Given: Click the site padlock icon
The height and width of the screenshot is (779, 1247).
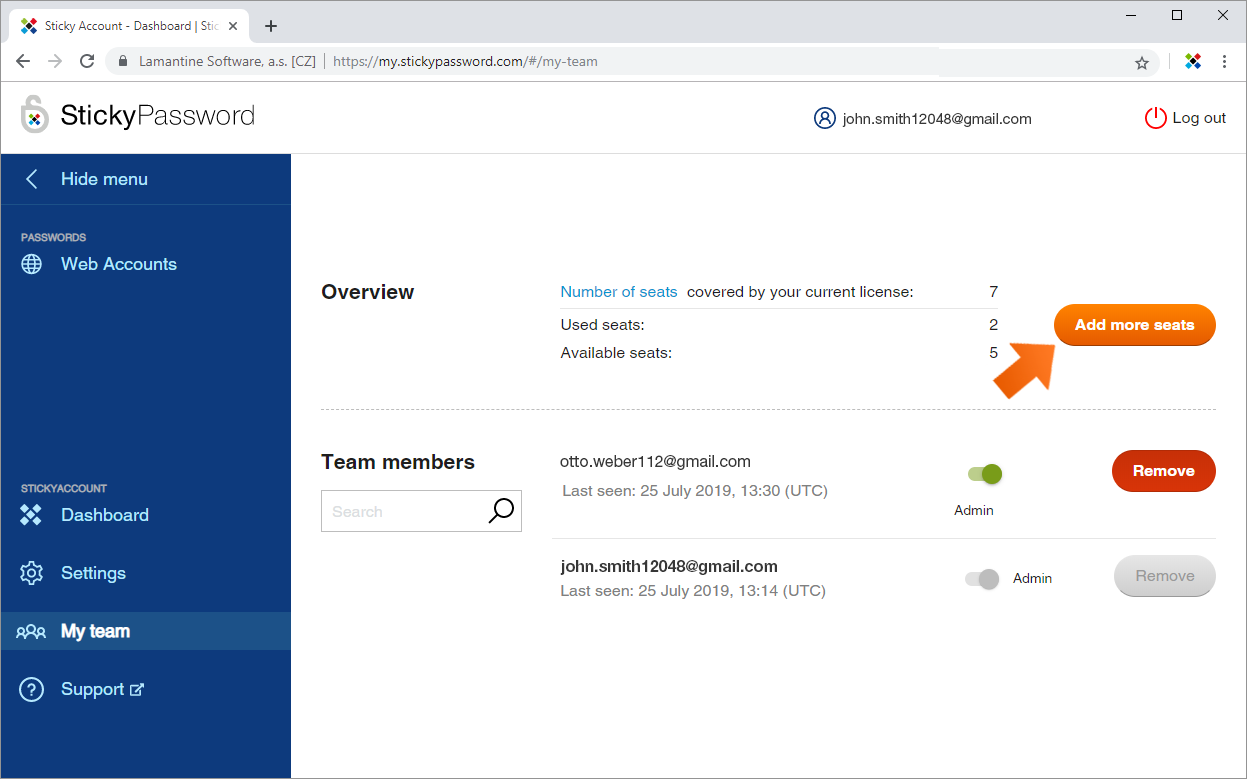Looking at the screenshot, I should point(123,61).
